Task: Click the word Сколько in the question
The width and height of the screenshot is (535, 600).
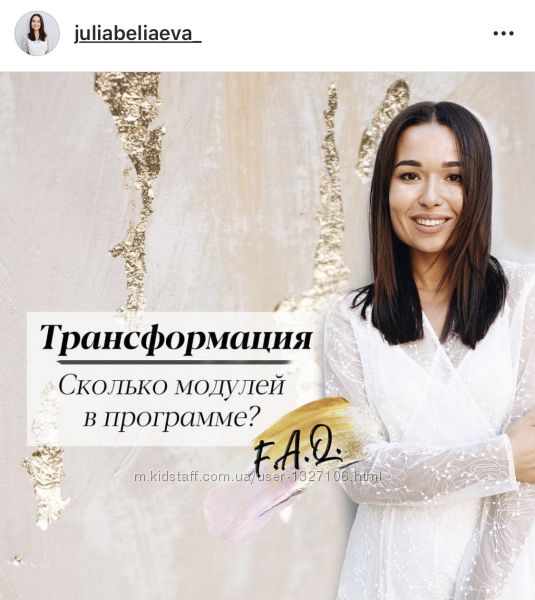Action: (113, 385)
